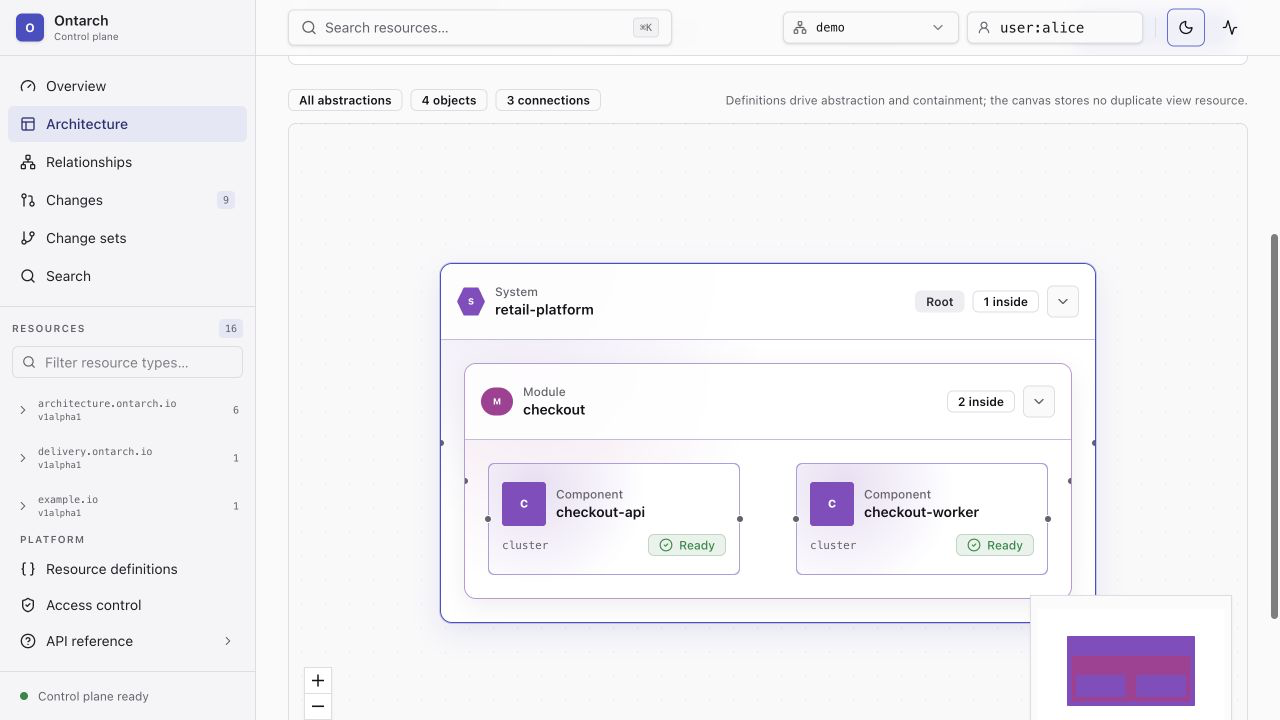Click the user:alice identity field
Screen dimensions: 1280x720
point(1055,28)
